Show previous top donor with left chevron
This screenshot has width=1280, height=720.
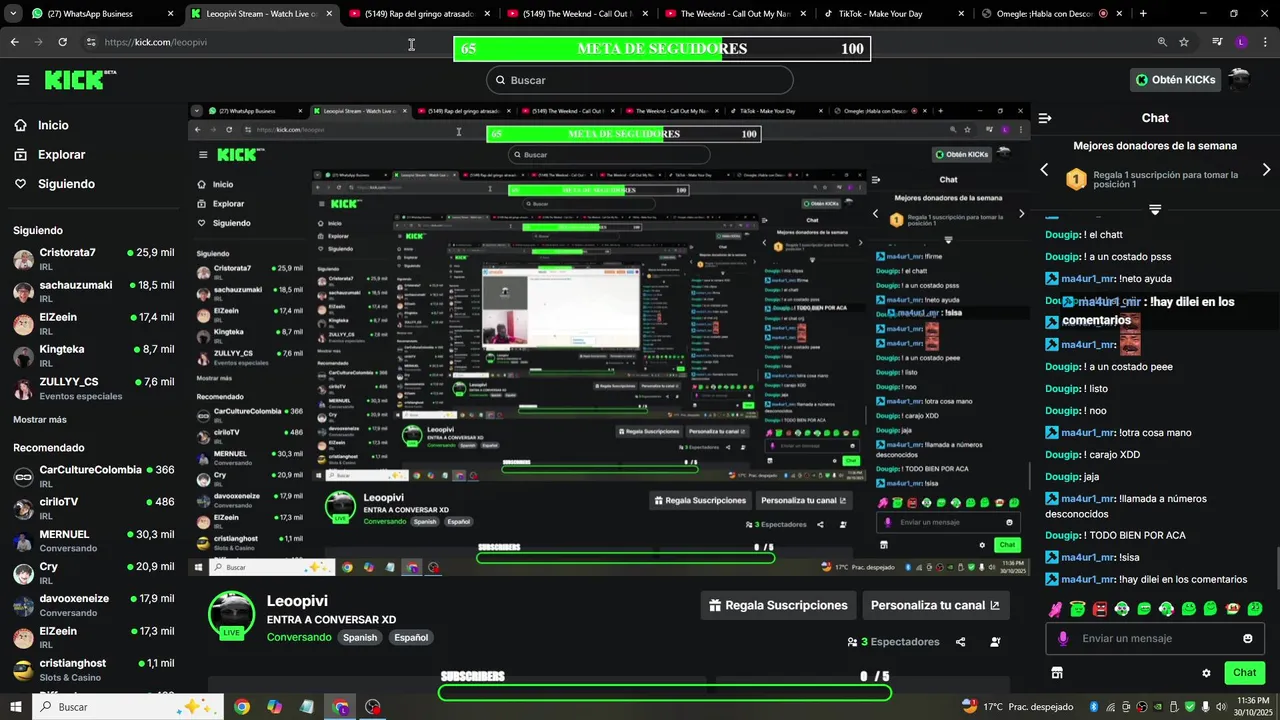click(1044, 170)
